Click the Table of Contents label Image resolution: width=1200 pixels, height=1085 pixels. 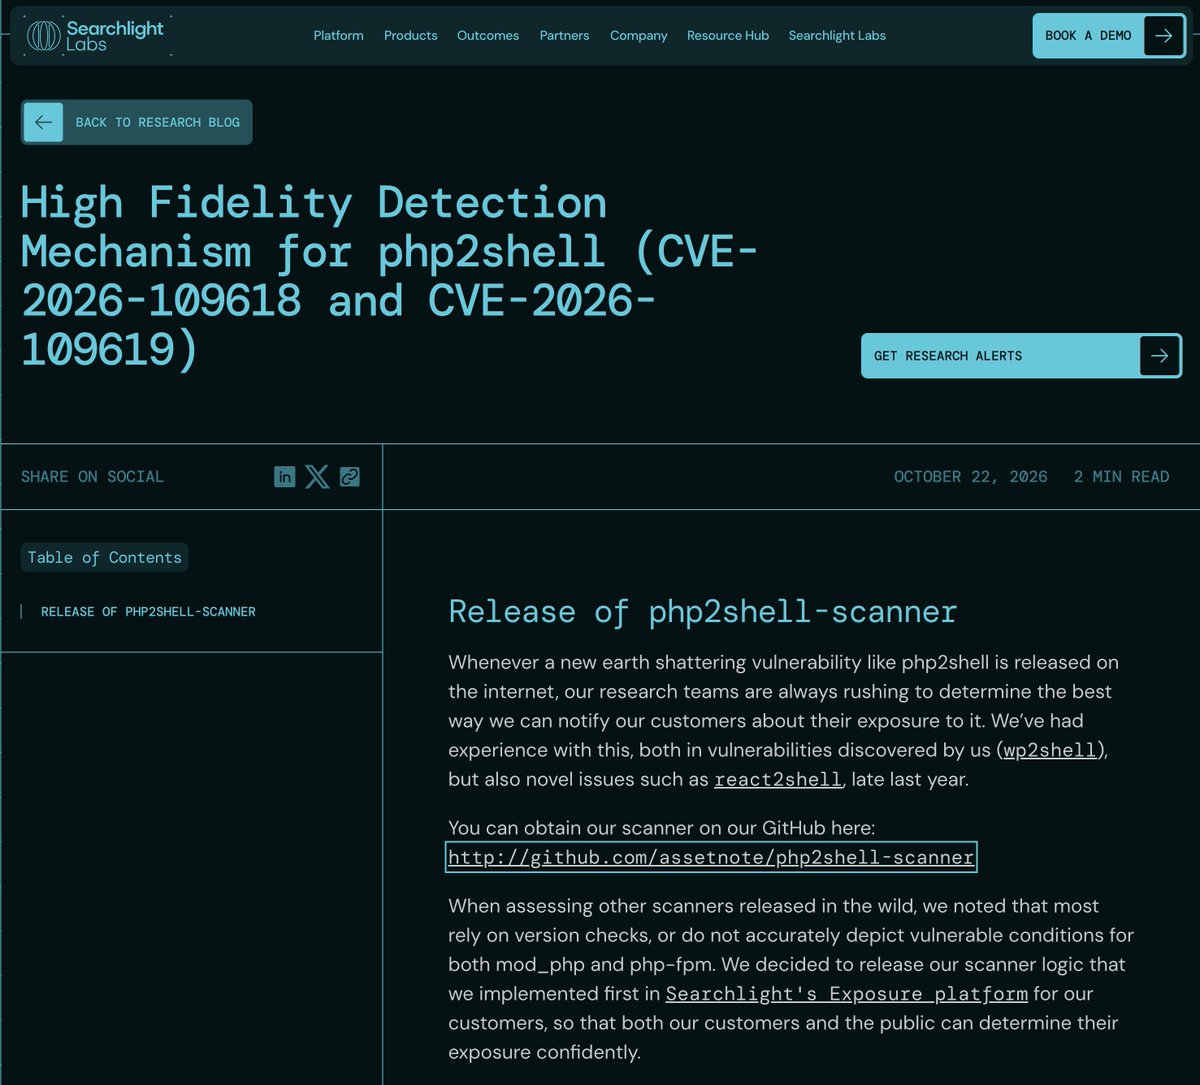click(105, 557)
